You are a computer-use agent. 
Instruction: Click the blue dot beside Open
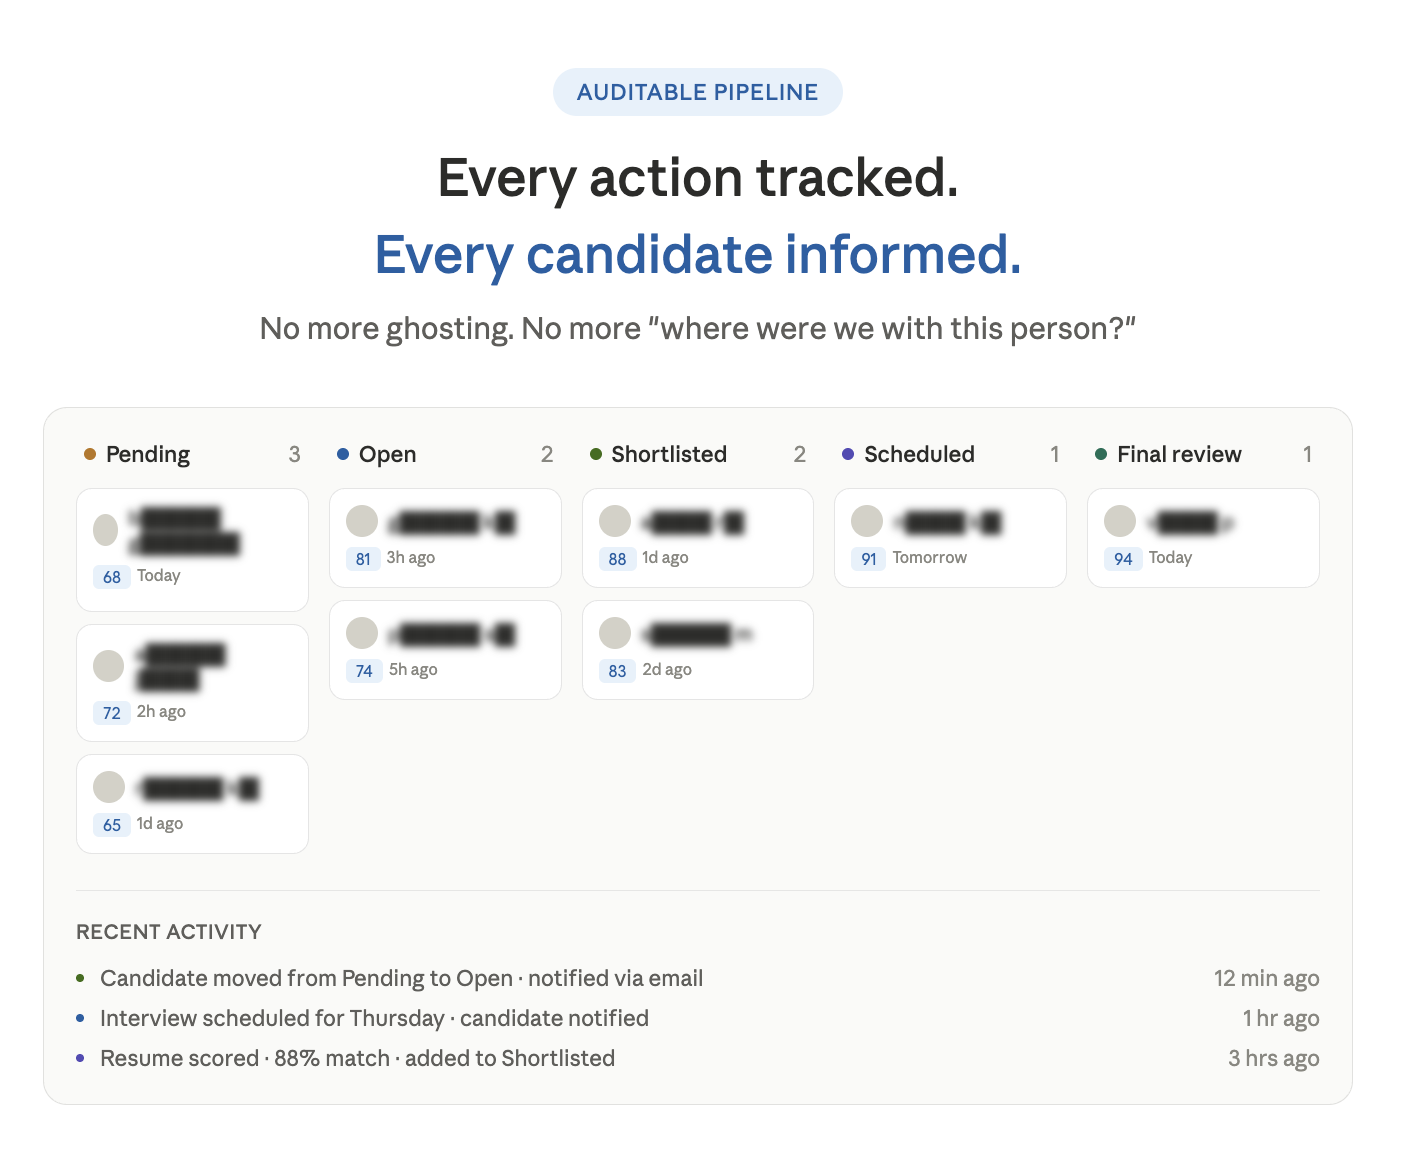tap(343, 454)
